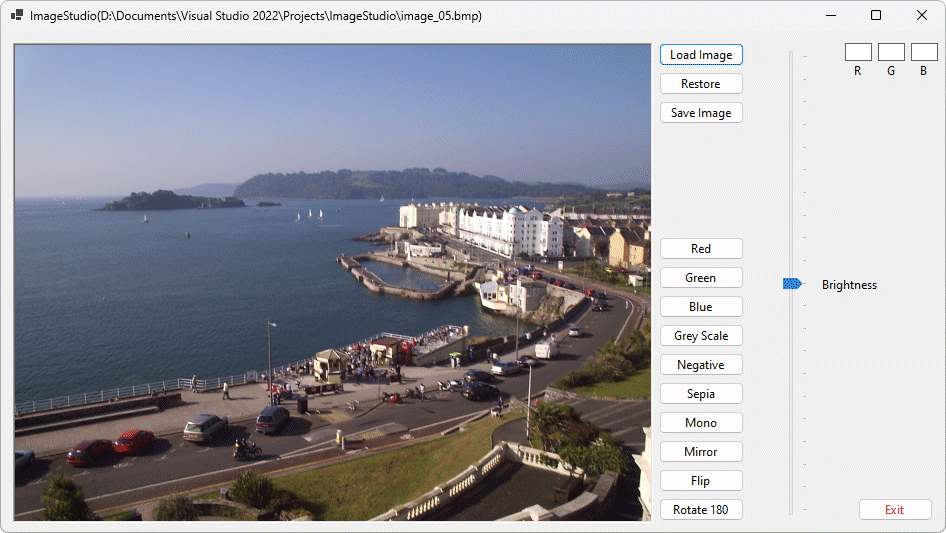Convert image with Grey Scale button

(x=701, y=336)
